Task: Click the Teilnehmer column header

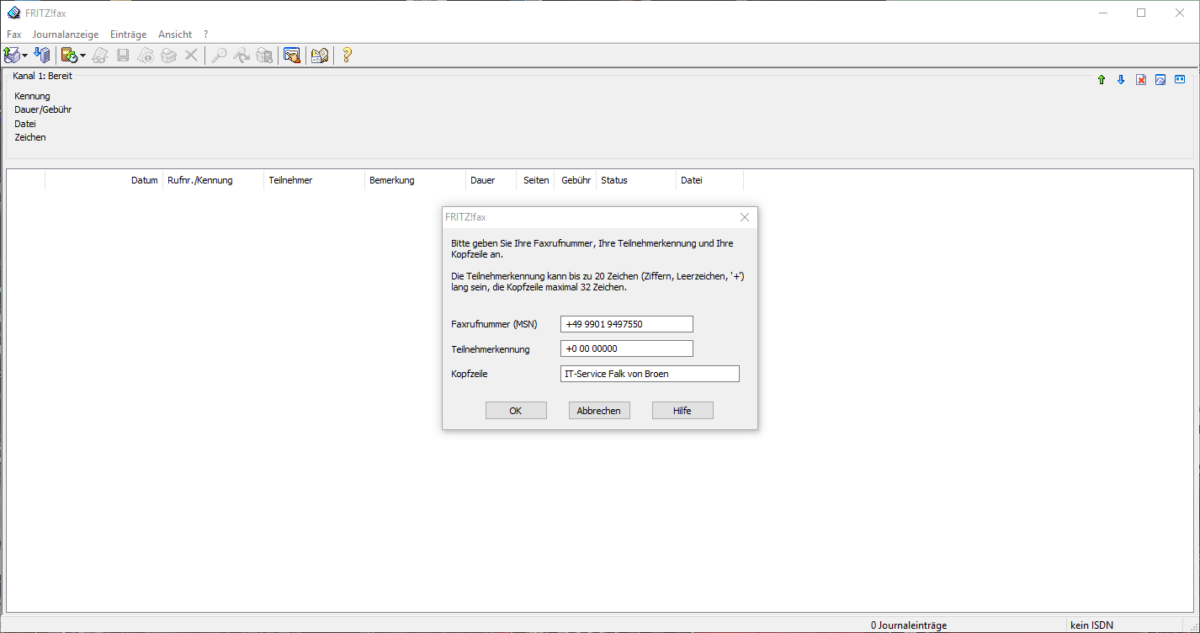Action: tap(314, 180)
